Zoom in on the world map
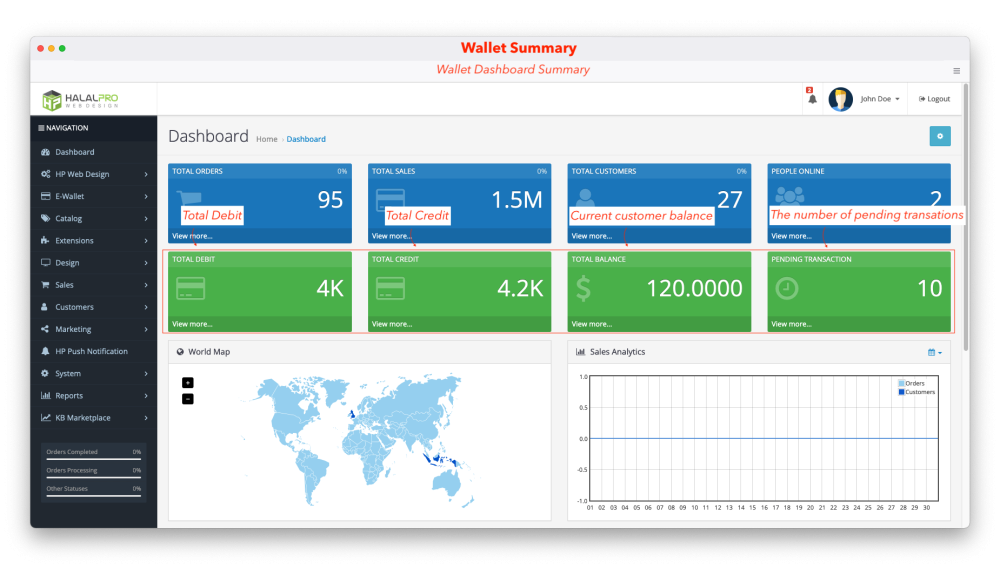The height and width of the screenshot is (585, 1000). pos(188,382)
